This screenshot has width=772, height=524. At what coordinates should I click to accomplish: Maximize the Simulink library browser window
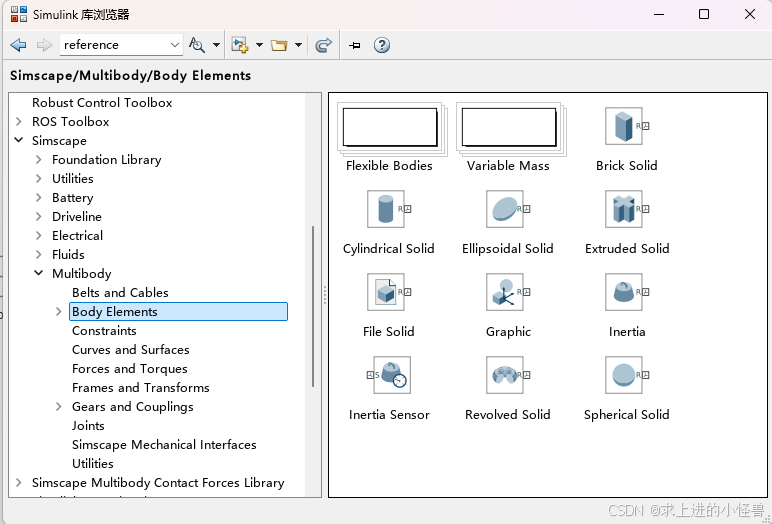704,14
